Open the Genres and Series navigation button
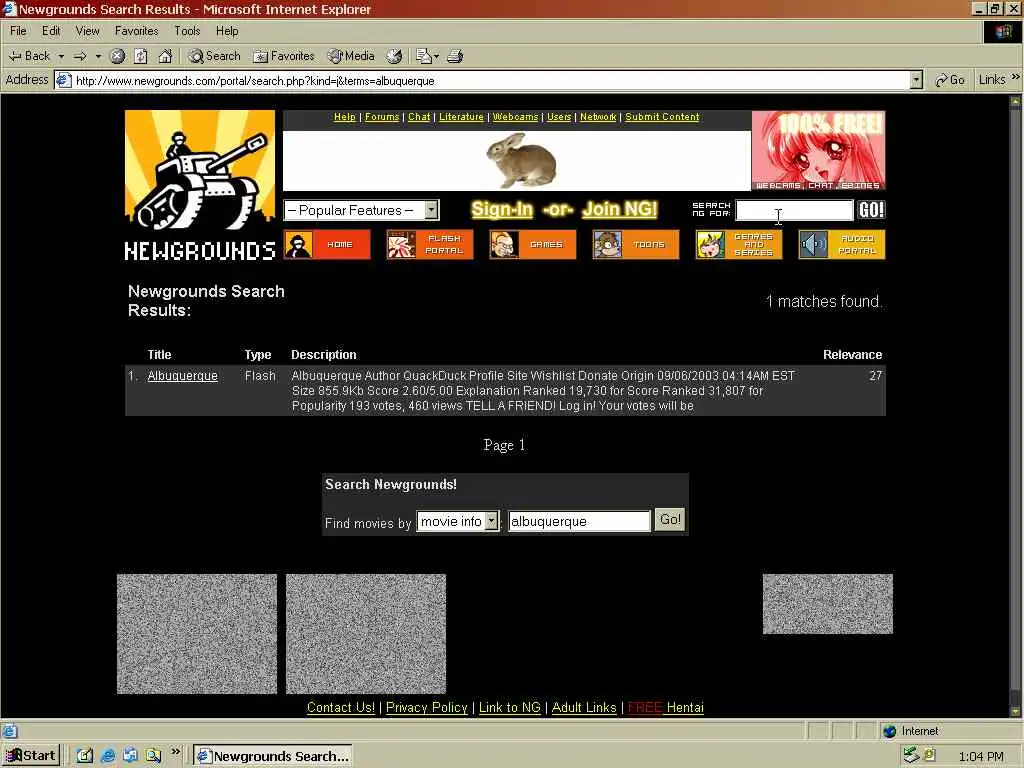This screenshot has width=1024, height=768. pos(739,244)
